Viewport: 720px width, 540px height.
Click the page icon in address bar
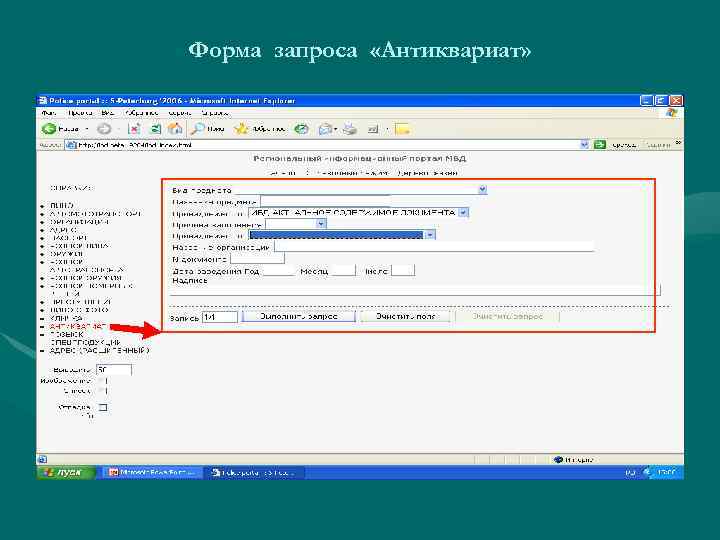tap(71, 145)
